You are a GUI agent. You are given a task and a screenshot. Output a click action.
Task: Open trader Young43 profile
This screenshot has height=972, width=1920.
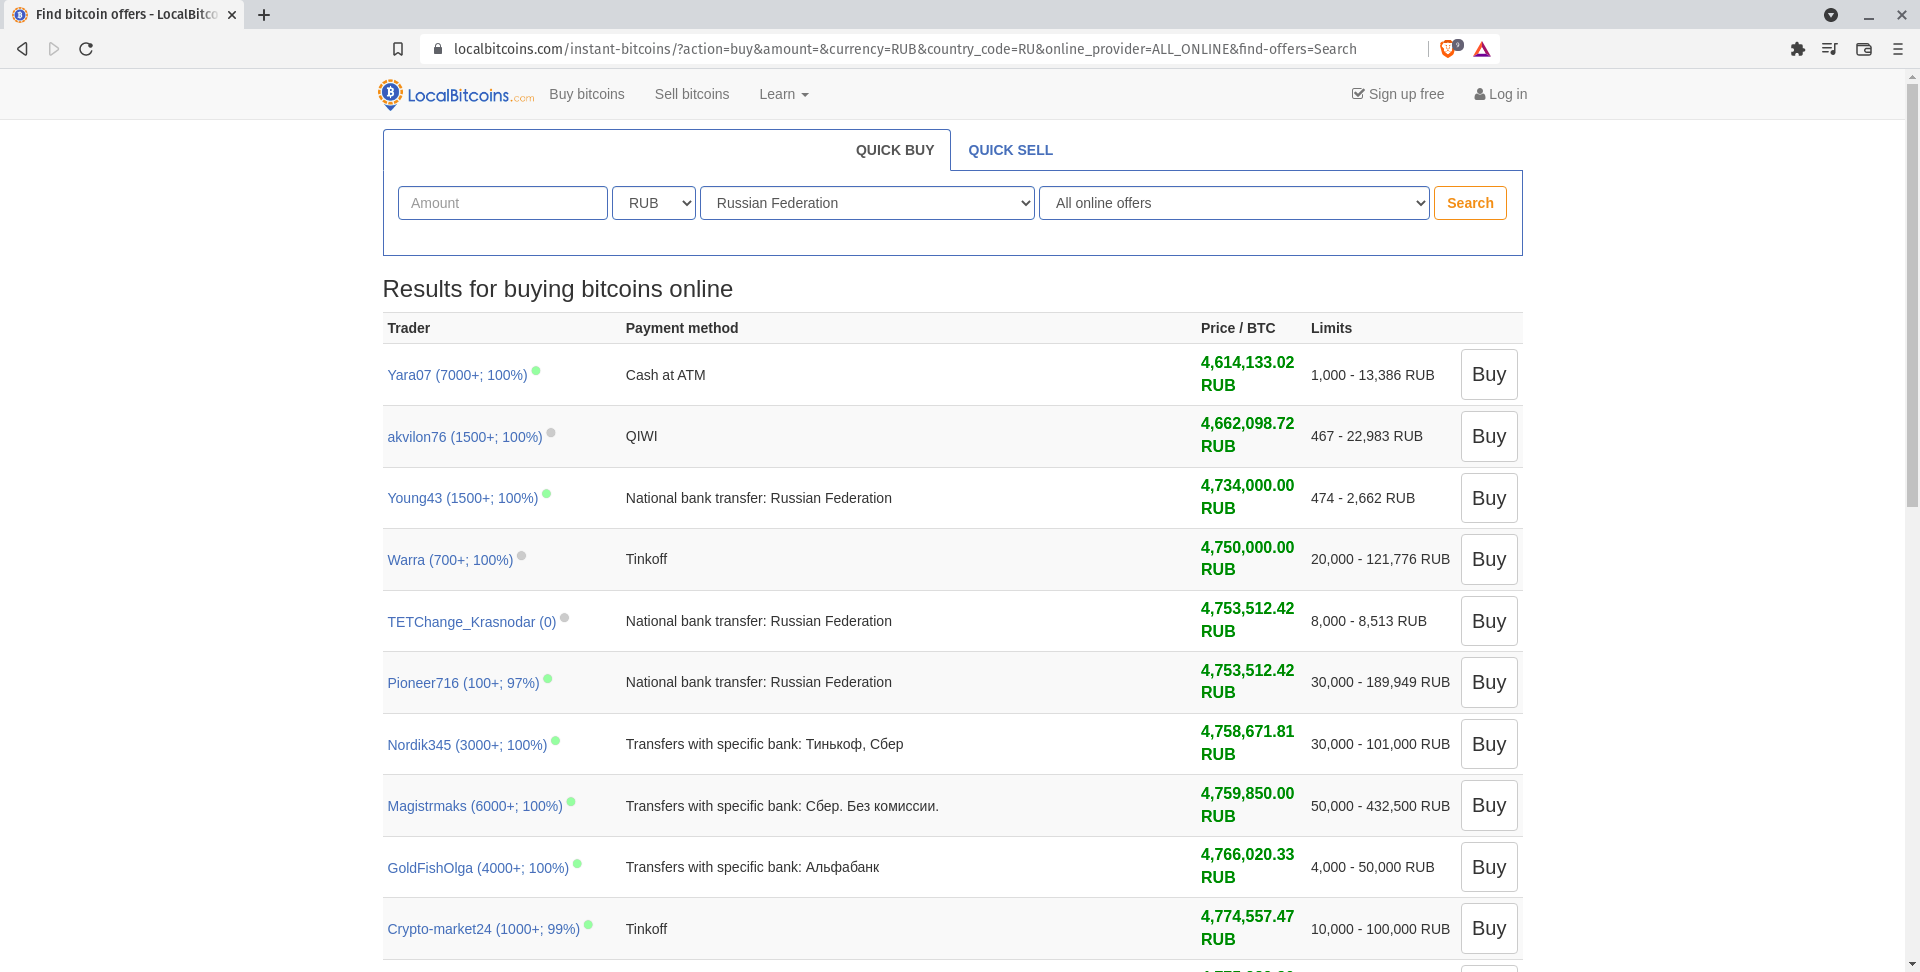pos(463,498)
